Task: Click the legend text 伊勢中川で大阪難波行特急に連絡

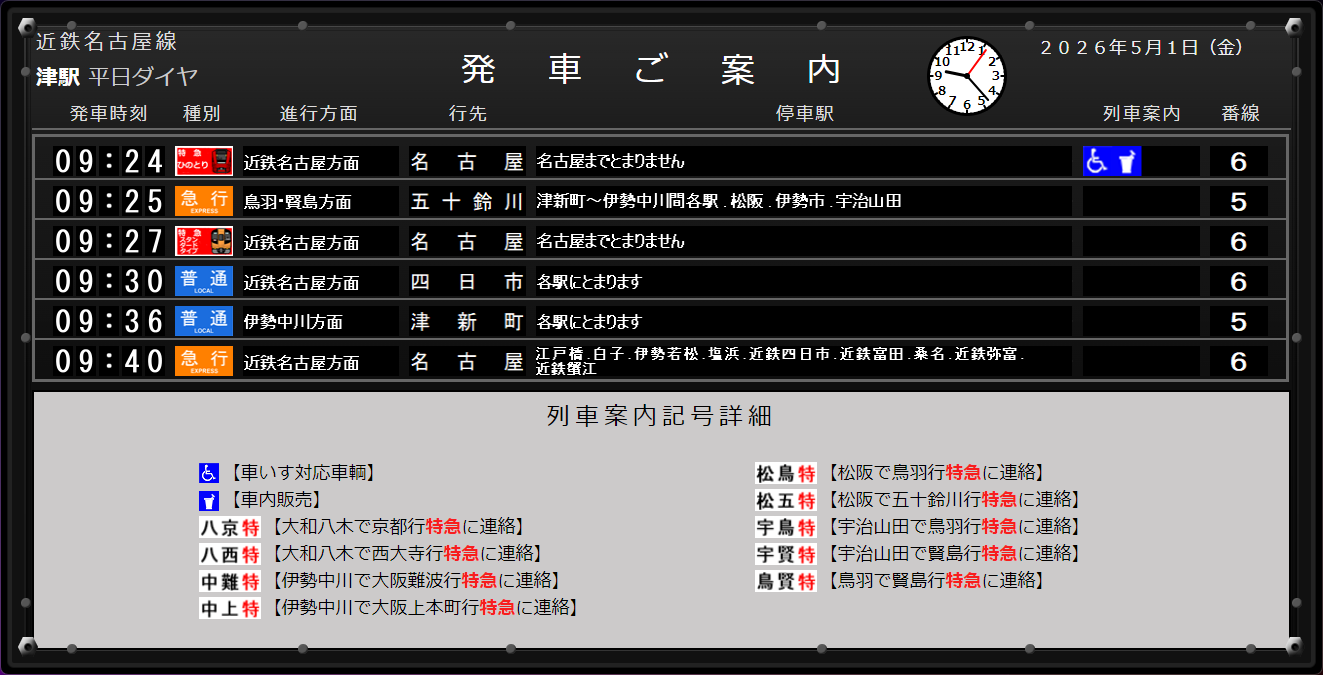Action: tap(416, 581)
